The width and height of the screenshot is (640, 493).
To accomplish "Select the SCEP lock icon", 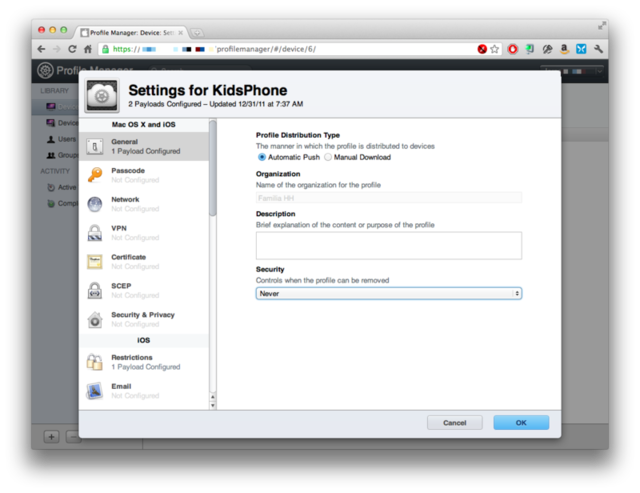I will click(x=95, y=291).
